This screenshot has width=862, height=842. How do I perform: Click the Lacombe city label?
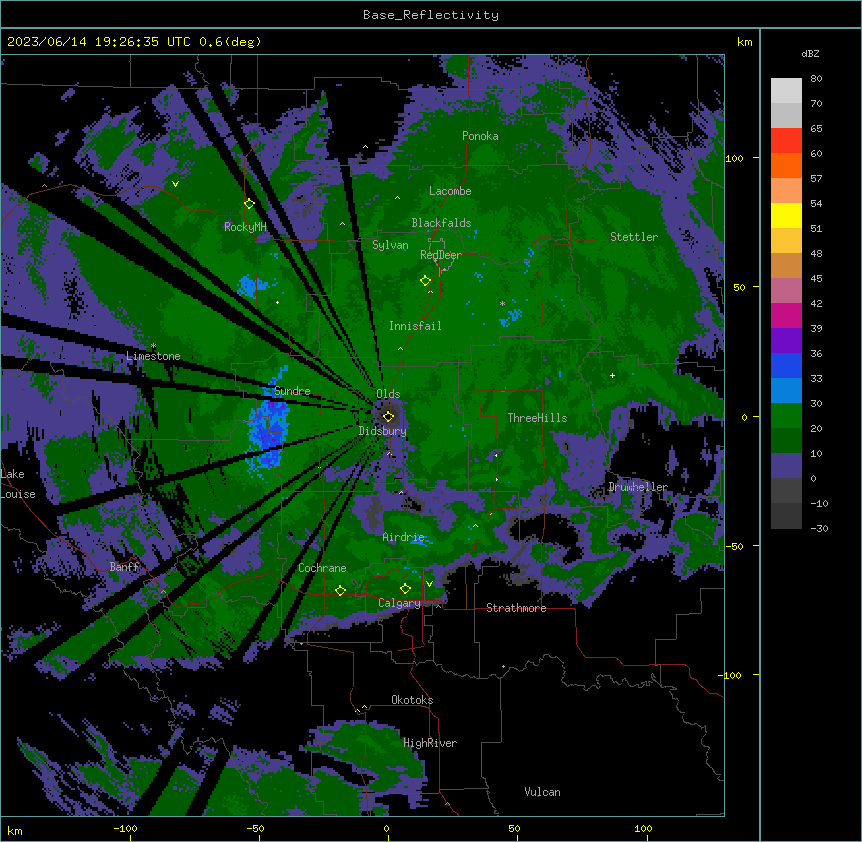pyautogui.click(x=450, y=191)
